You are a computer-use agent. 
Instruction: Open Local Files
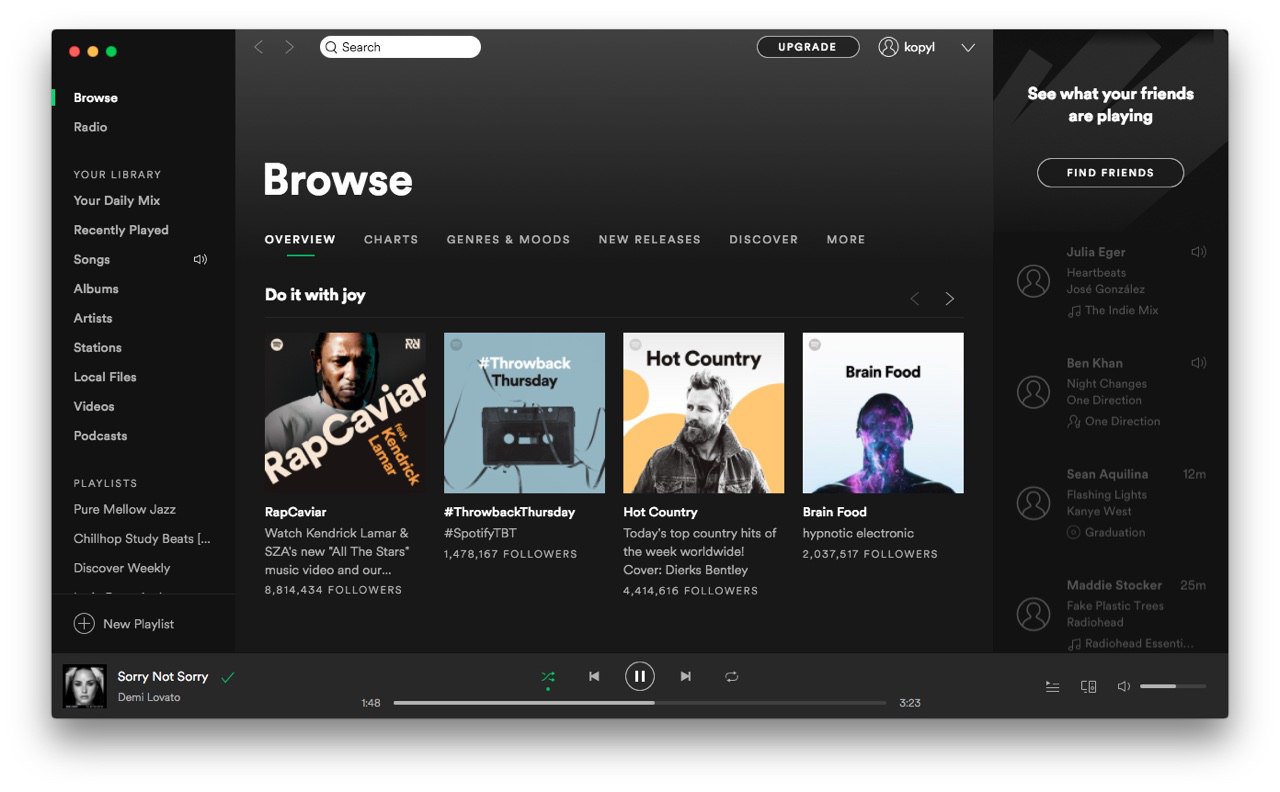(x=105, y=377)
